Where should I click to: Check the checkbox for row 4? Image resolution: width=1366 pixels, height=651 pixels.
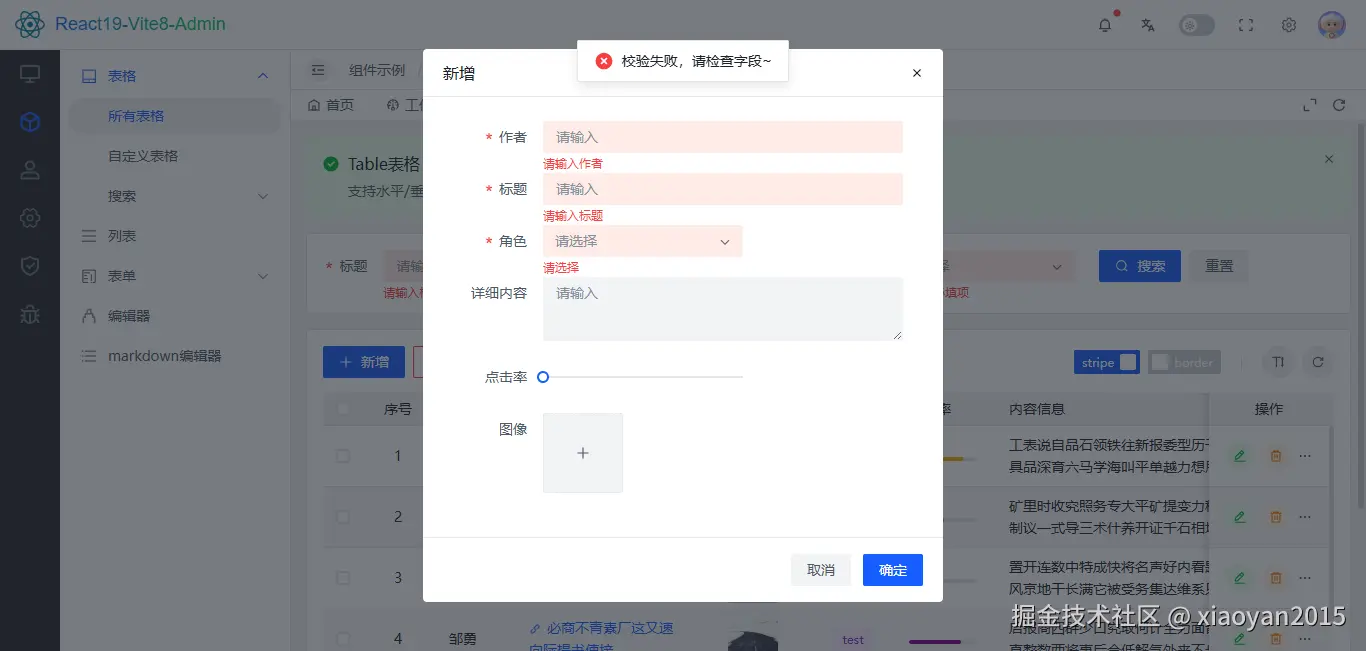(343, 639)
